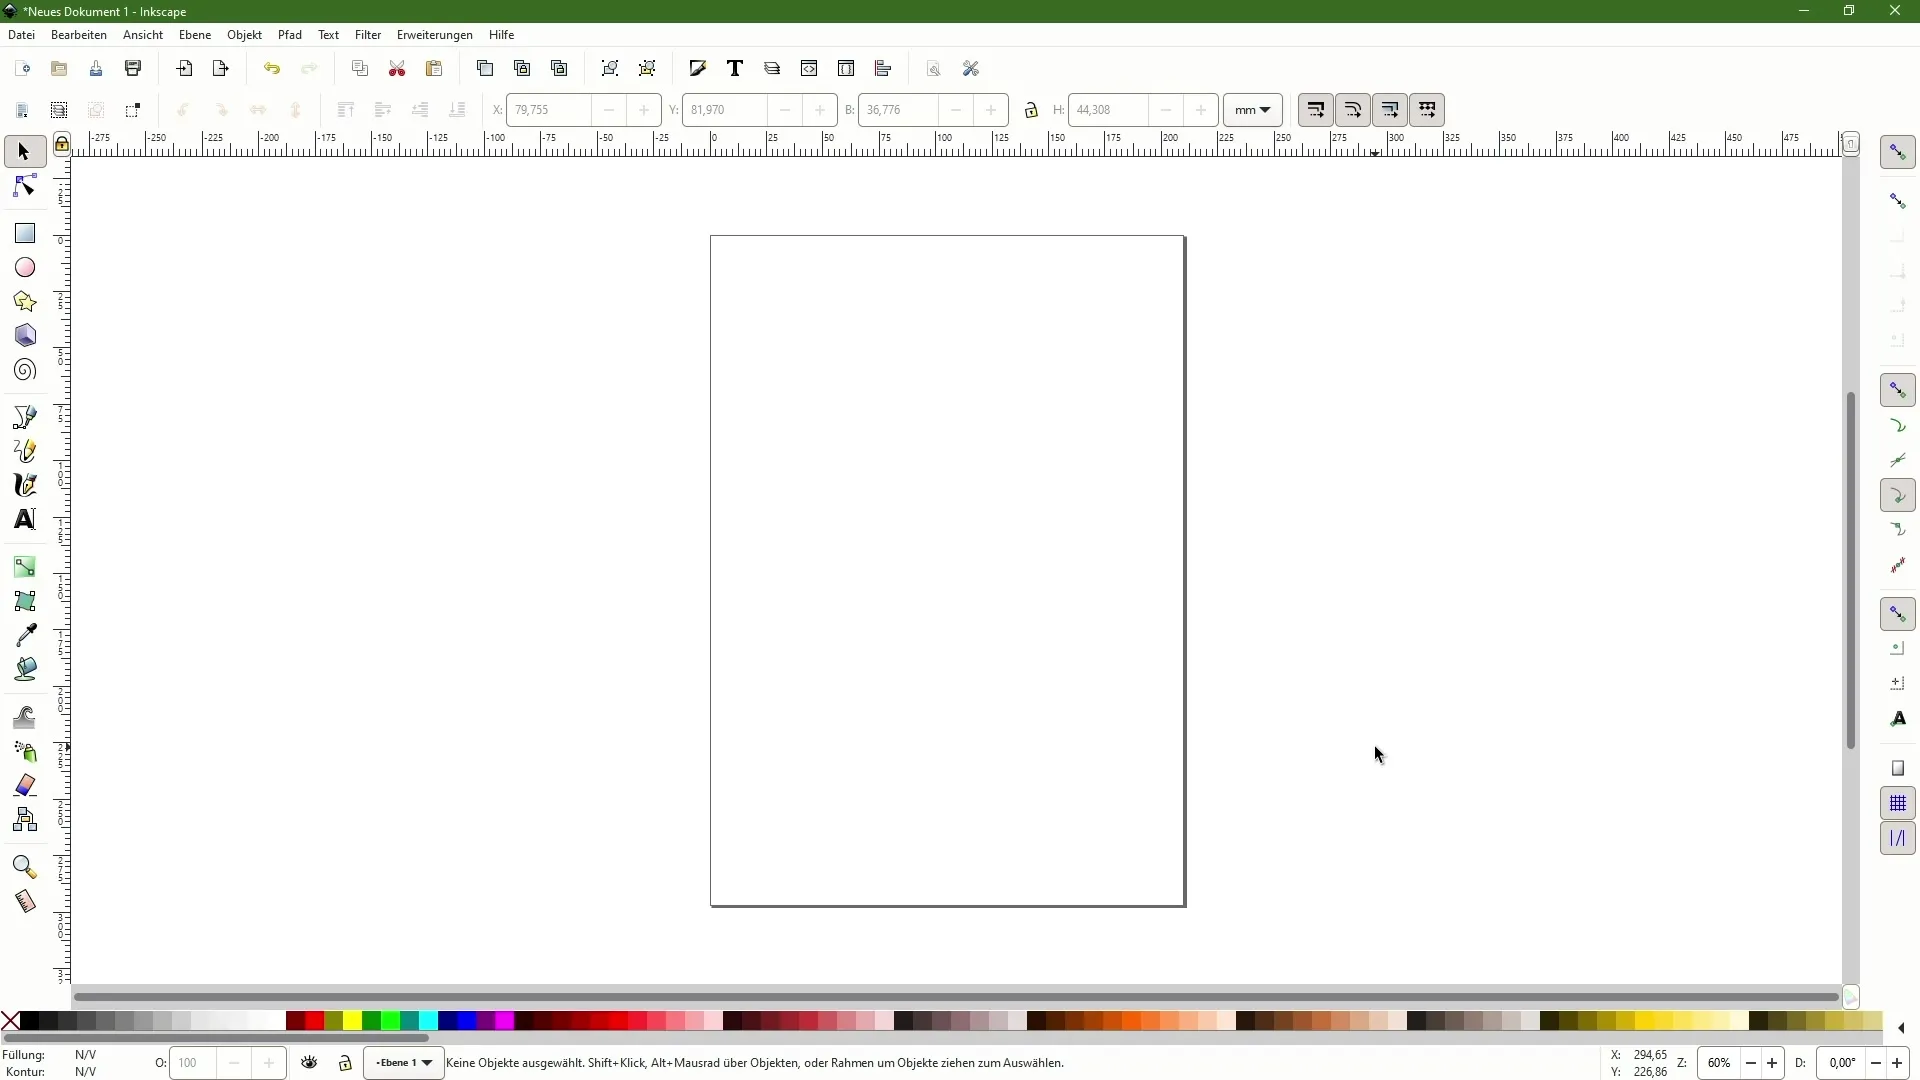Click the red color swatch

pos(314,1021)
